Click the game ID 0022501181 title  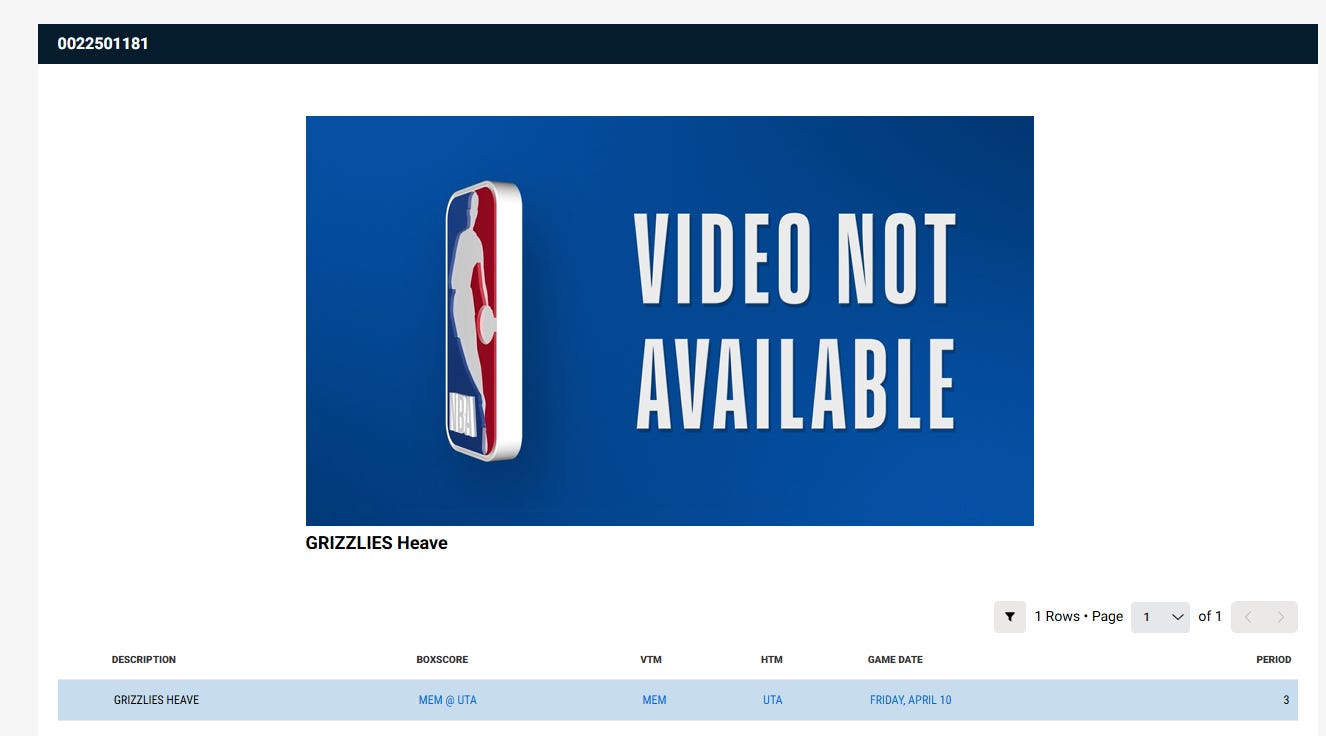[x=103, y=44]
